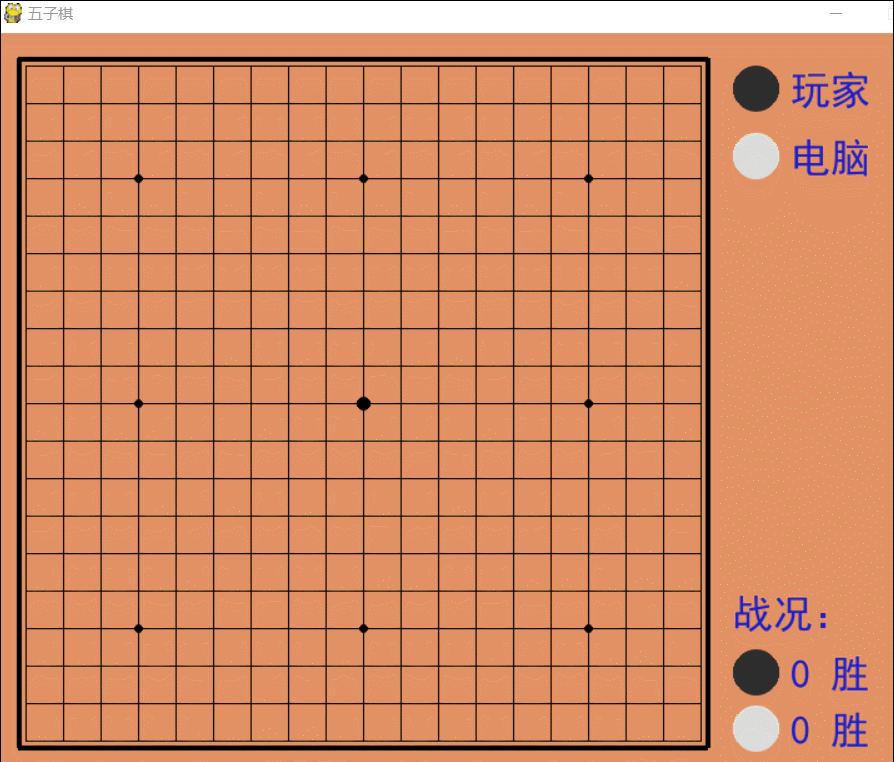The image size is (894, 762).
Task: Place a stone on the left-middle star point
Action: click(138, 403)
